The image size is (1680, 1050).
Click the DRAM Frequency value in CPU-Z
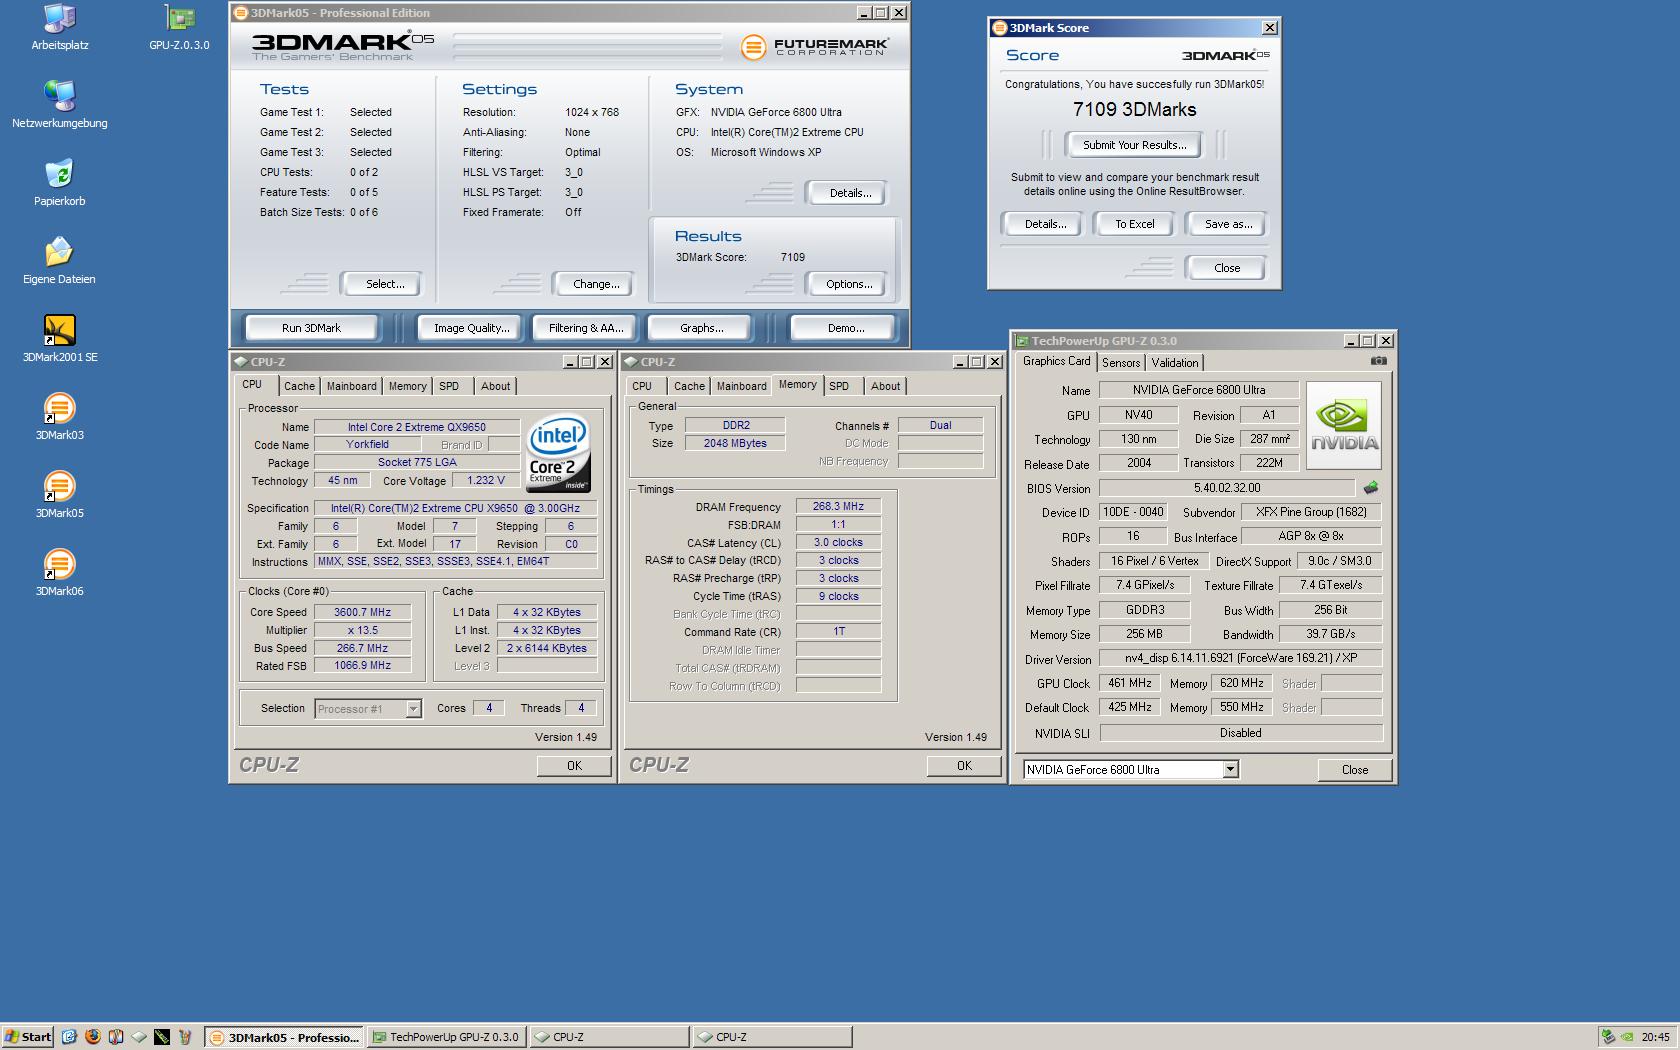tap(838, 507)
